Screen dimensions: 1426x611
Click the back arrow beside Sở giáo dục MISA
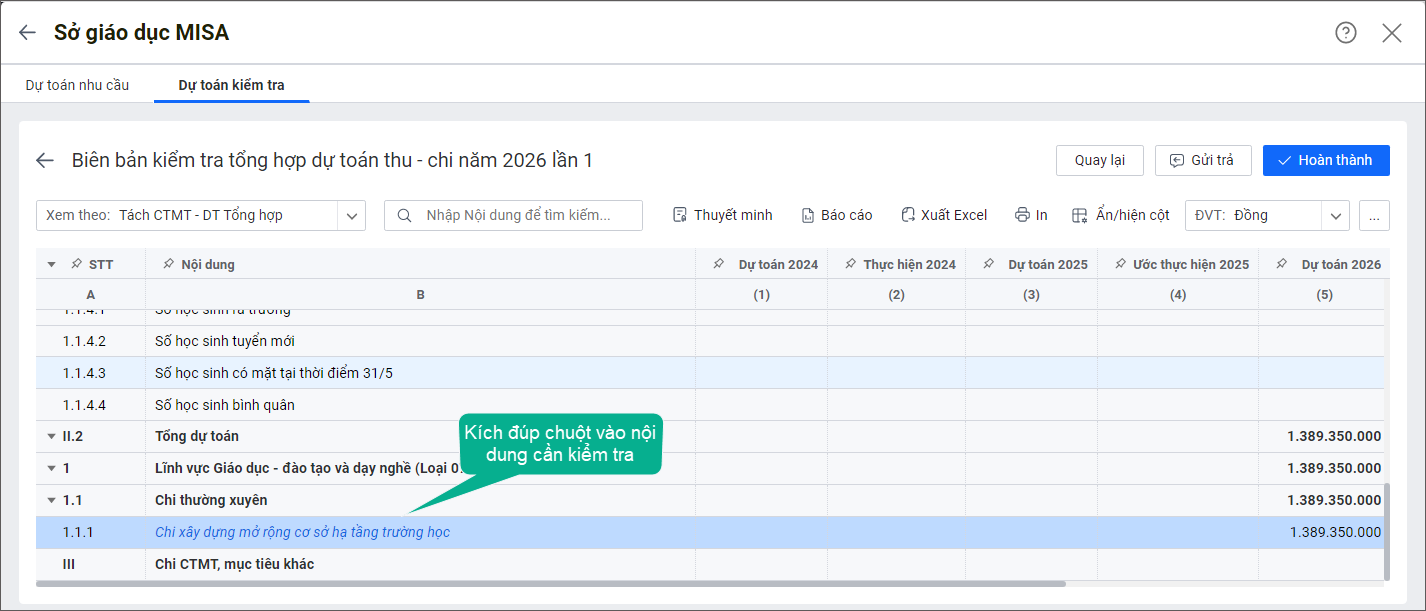27,33
